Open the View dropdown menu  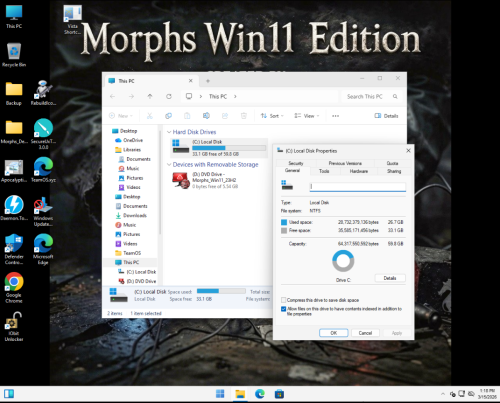click(x=307, y=116)
